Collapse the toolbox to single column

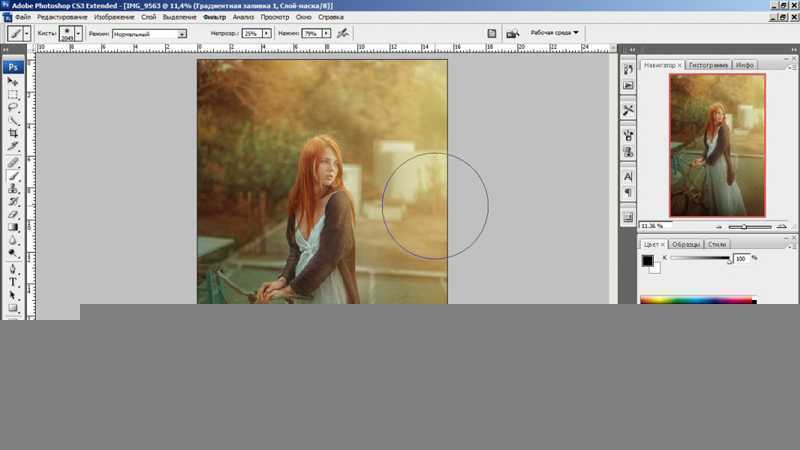coord(6,49)
